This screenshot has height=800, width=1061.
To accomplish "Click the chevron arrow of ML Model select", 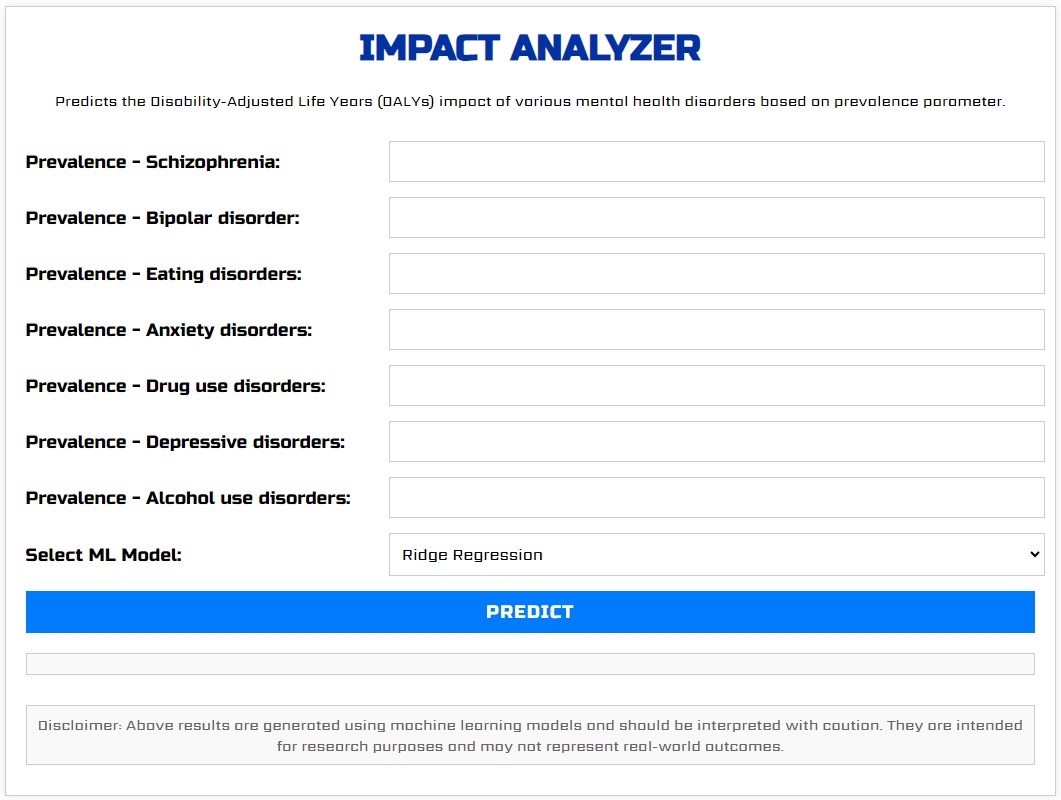I will pos(1034,554).
